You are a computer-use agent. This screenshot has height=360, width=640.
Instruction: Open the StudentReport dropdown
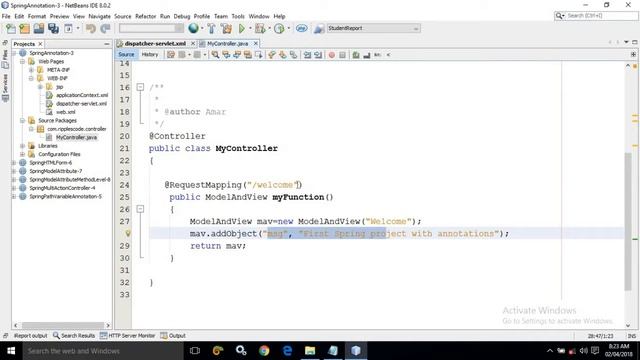point(373,28)
